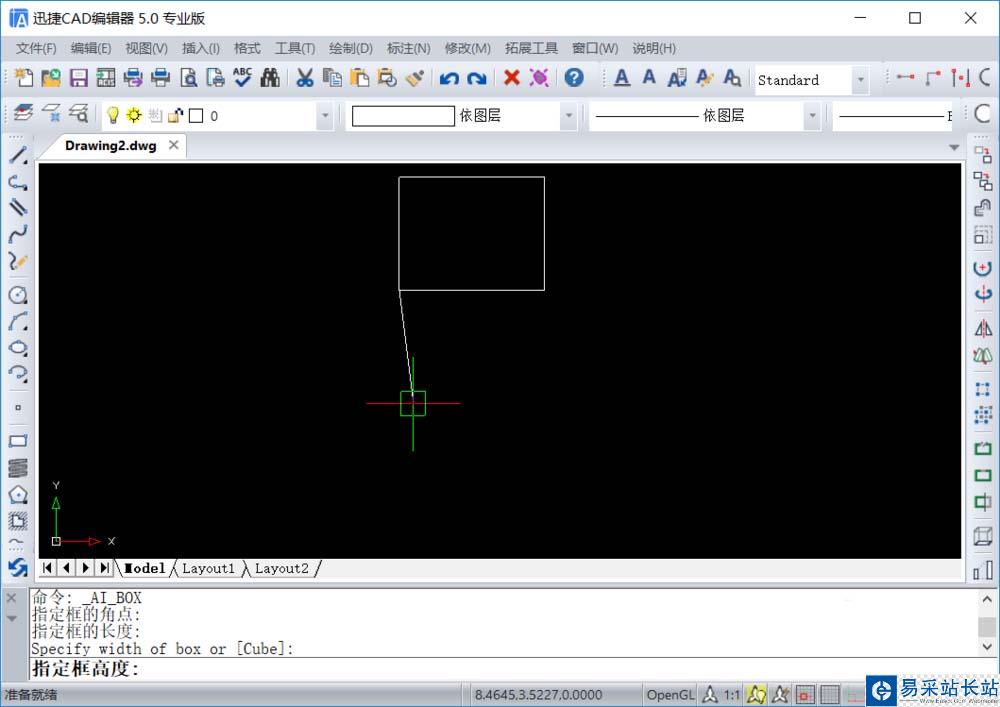
Task: Toggle layer lock padlock icon
Action: point(175,115)
